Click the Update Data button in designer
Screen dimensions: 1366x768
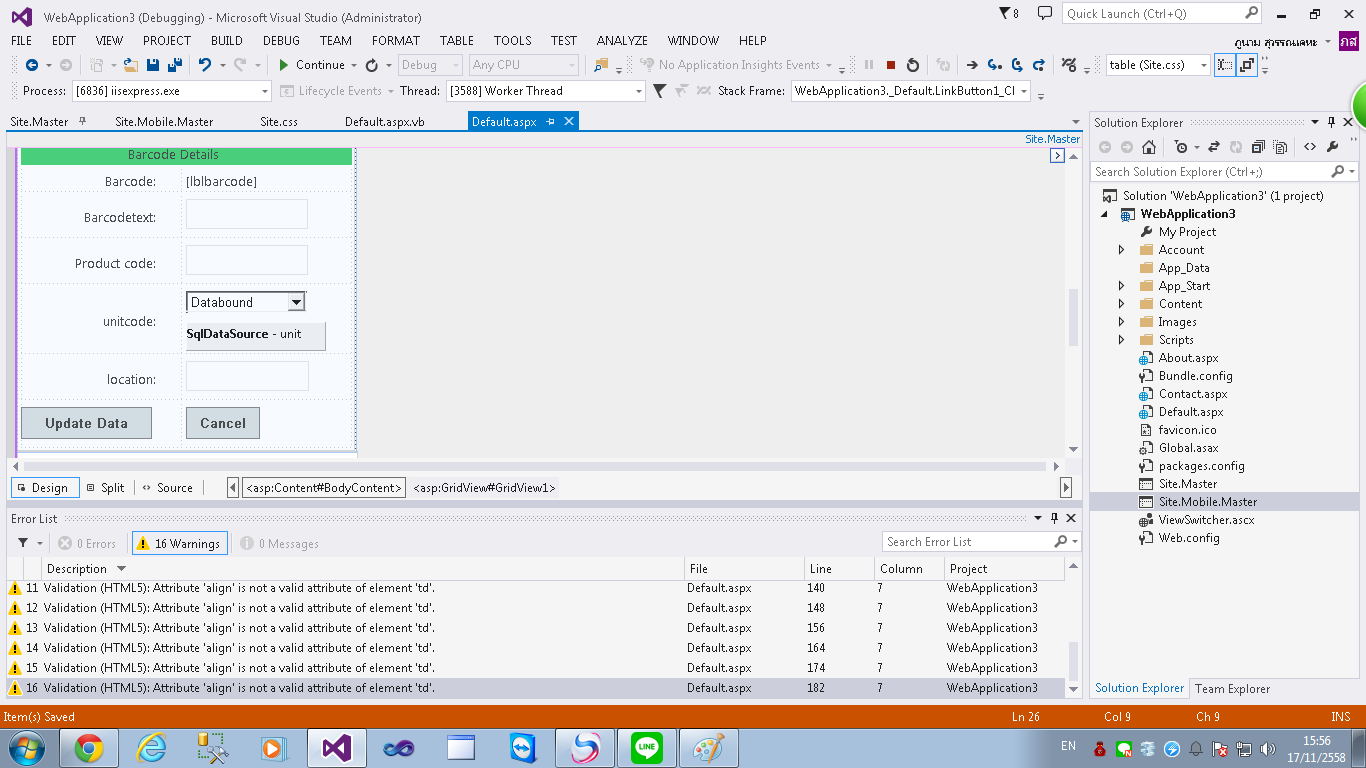click(87, 423)
